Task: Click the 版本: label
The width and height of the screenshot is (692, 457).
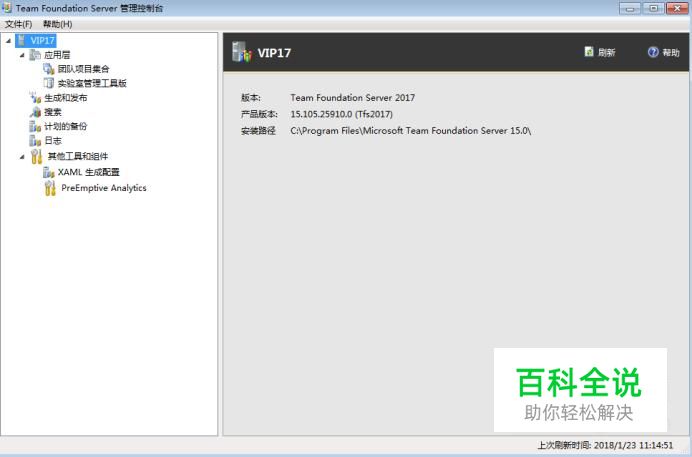Action: click(x=251, y=97)
